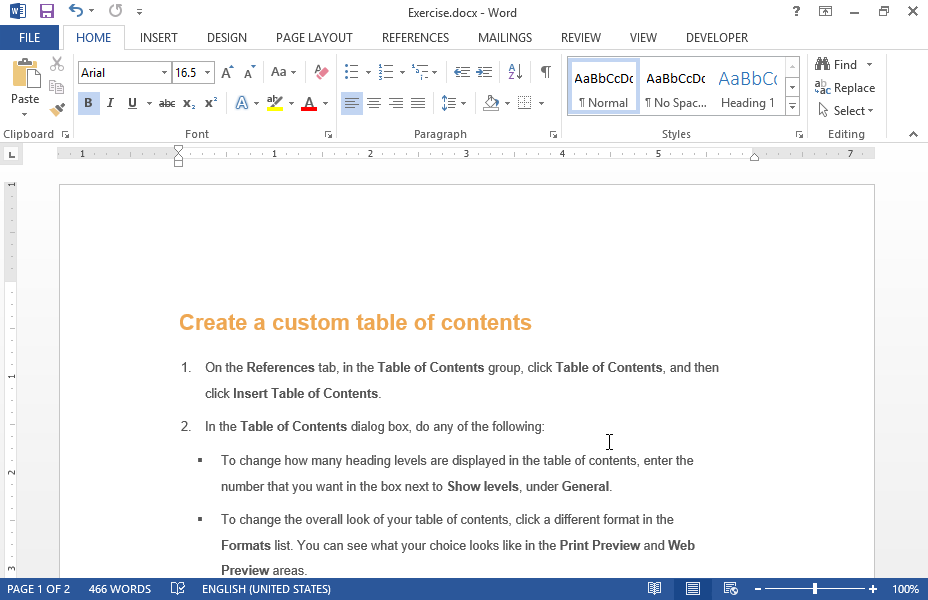928x600 pixels.
Task: Switch to the REFERENCES tab
Action: [415, 37]
